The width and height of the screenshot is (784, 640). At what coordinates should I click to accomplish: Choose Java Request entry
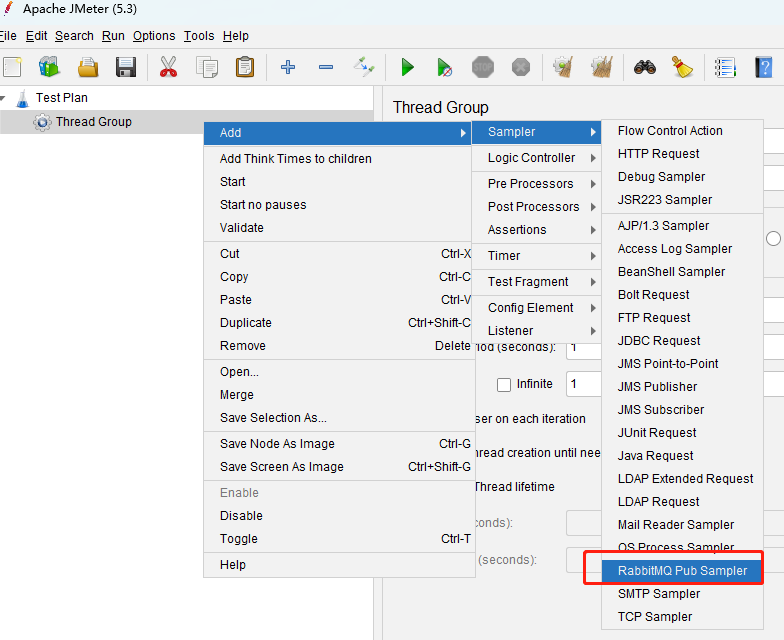coord(682,456)
